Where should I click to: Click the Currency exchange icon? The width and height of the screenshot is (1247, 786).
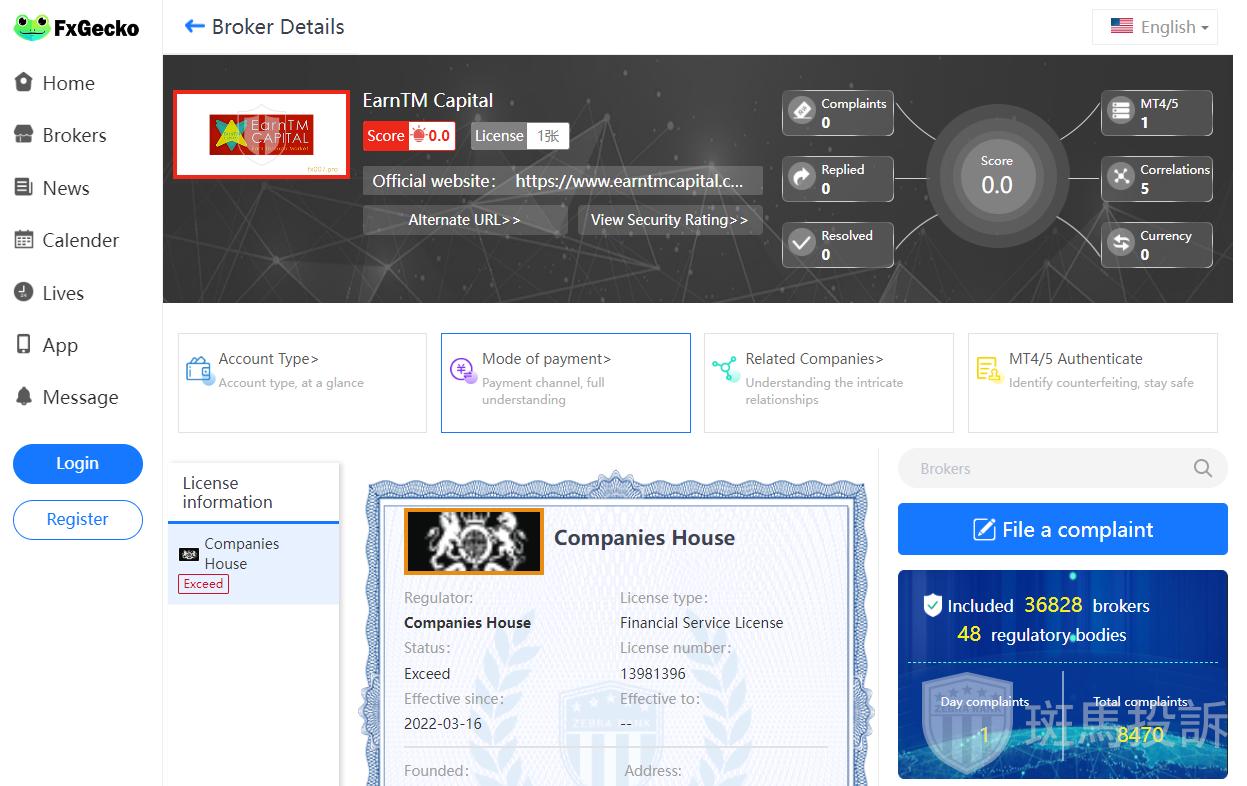1121,244
